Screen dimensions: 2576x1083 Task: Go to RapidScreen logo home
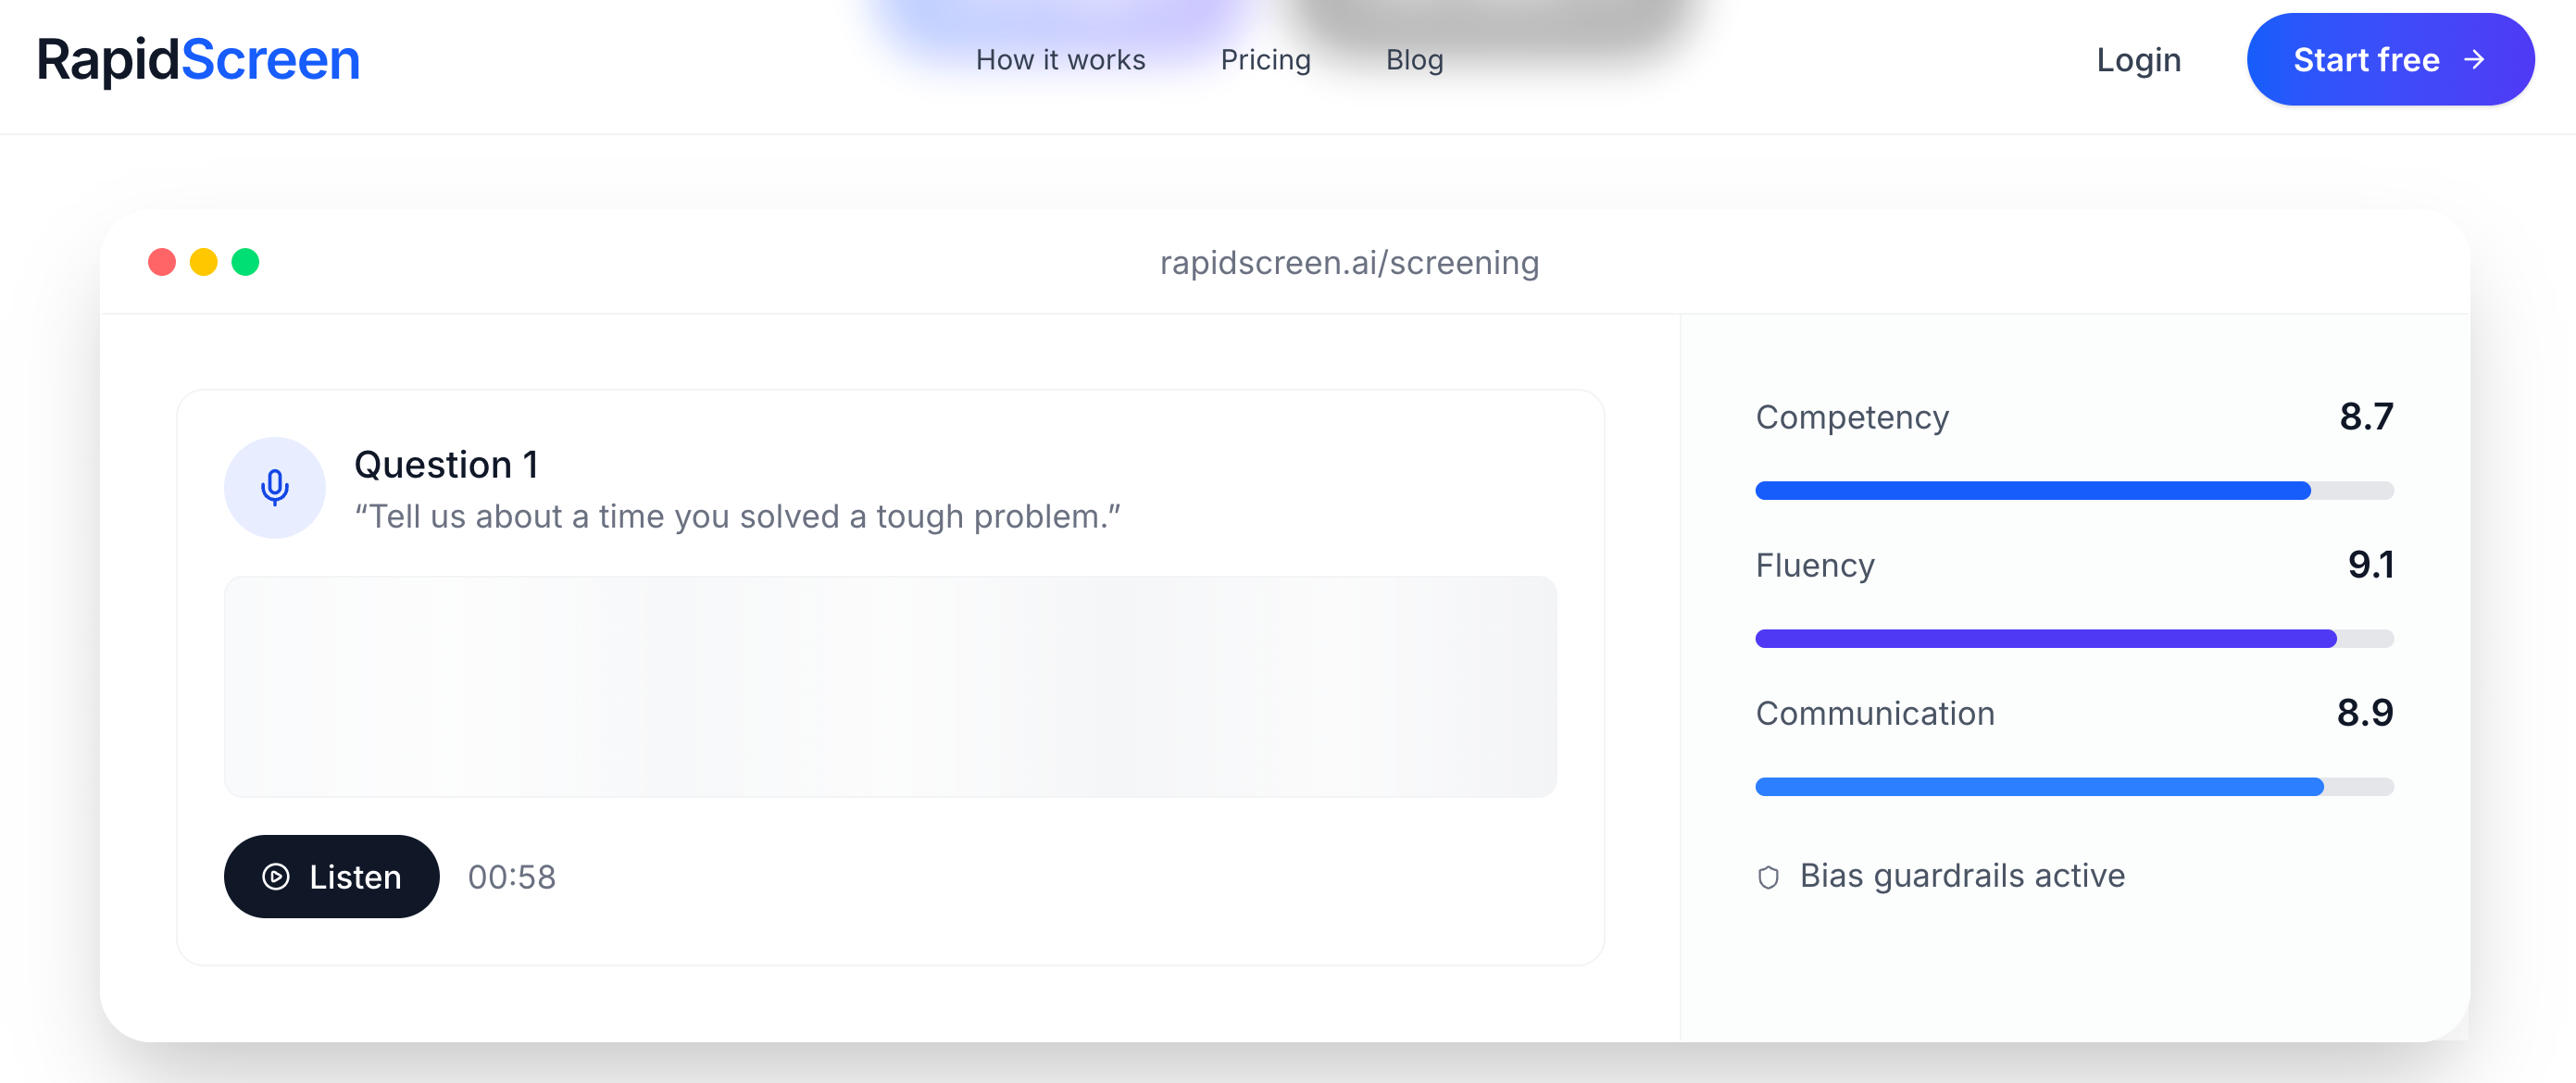click(198, 60)
